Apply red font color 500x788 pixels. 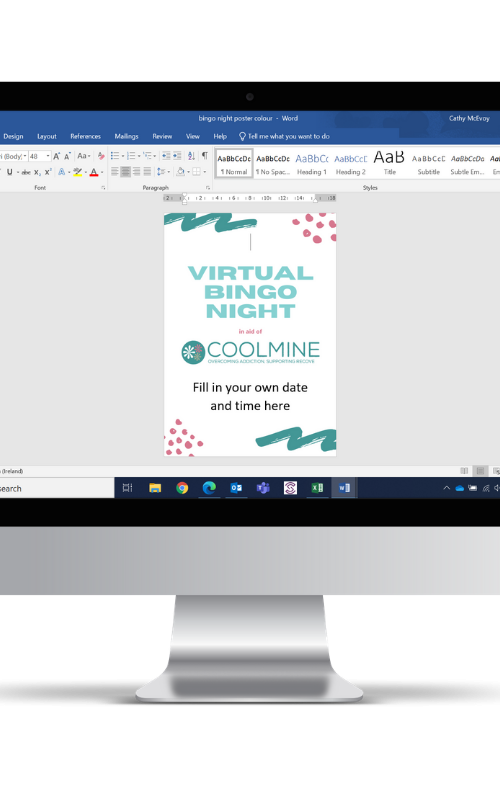[93, 172]
